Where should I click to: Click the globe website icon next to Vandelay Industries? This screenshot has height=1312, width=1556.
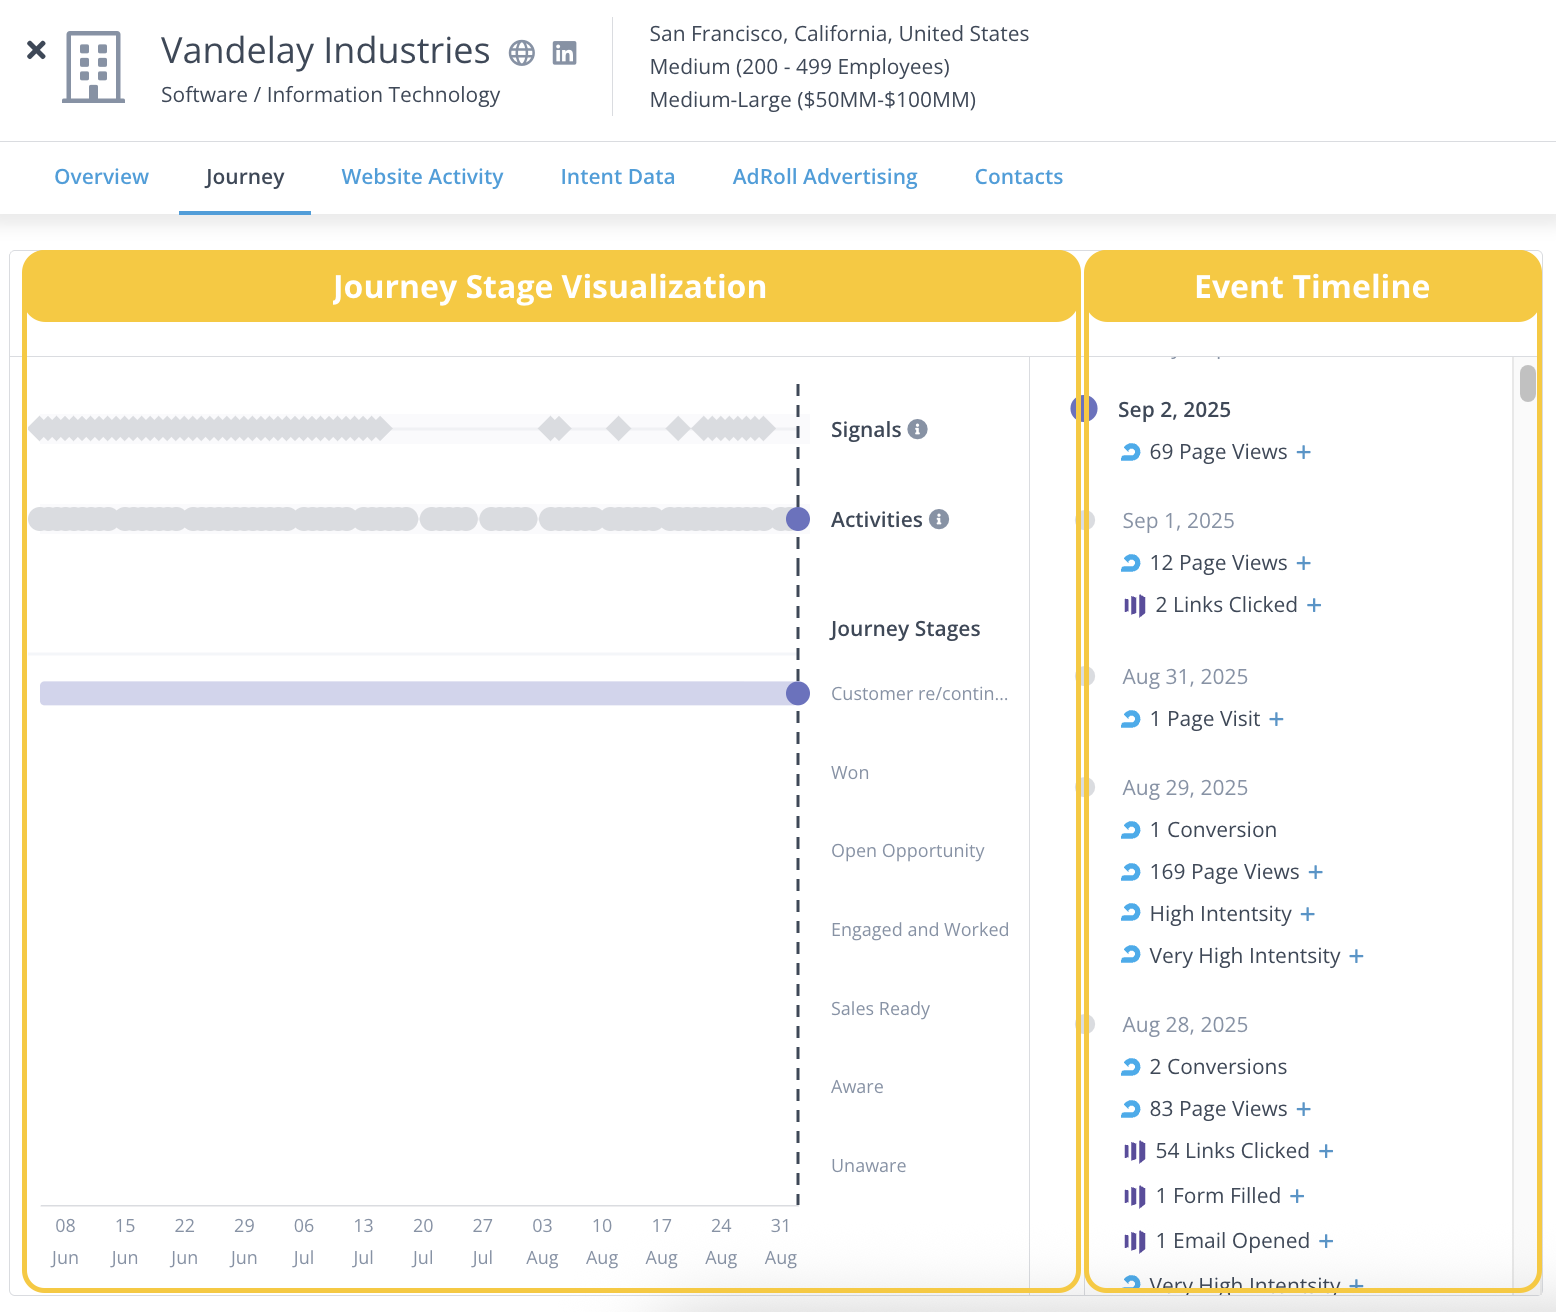[x=522, y=53]
